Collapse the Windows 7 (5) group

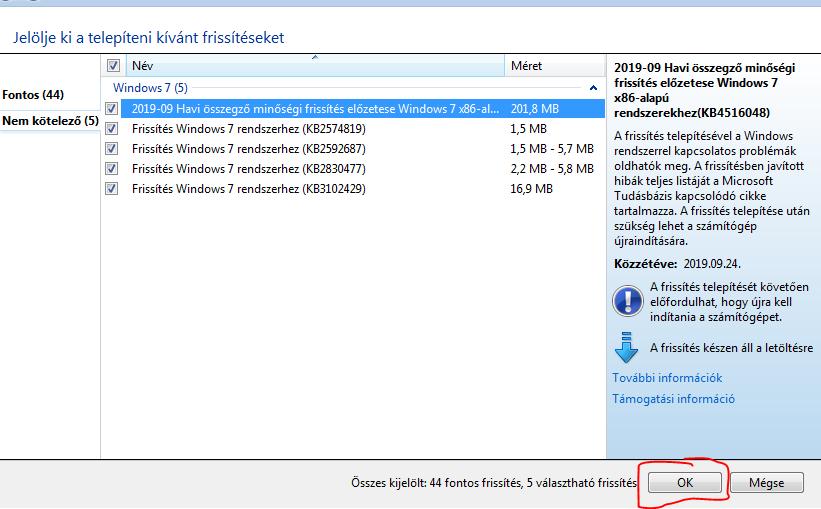tap(593, 88)
